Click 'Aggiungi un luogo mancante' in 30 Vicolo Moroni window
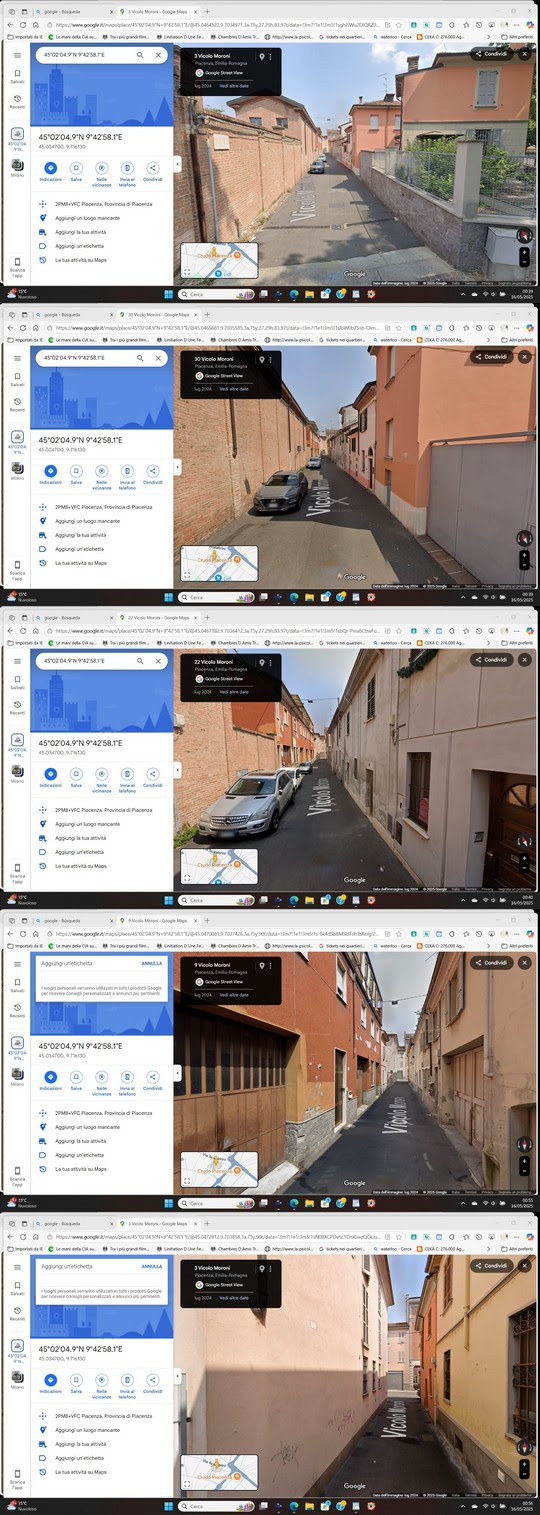 tap(87, 521)
